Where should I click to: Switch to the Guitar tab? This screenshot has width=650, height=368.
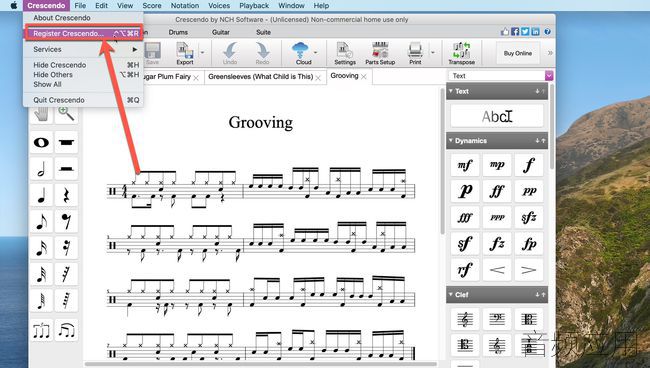click(x=221, y=32)
